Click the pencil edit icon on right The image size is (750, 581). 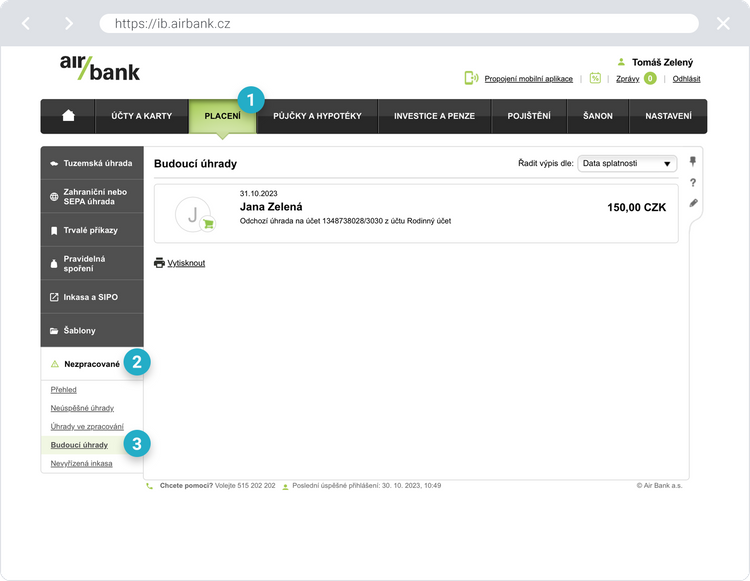coord(693,203)
